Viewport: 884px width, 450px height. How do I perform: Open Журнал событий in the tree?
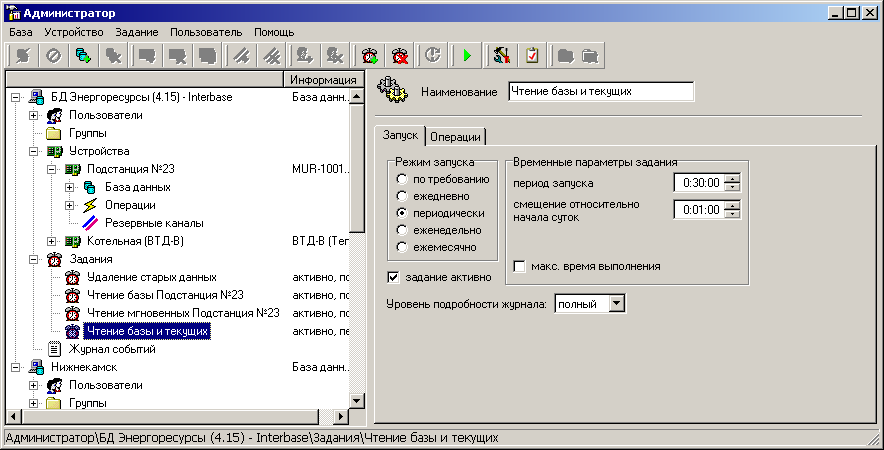[x=112, y=349]
